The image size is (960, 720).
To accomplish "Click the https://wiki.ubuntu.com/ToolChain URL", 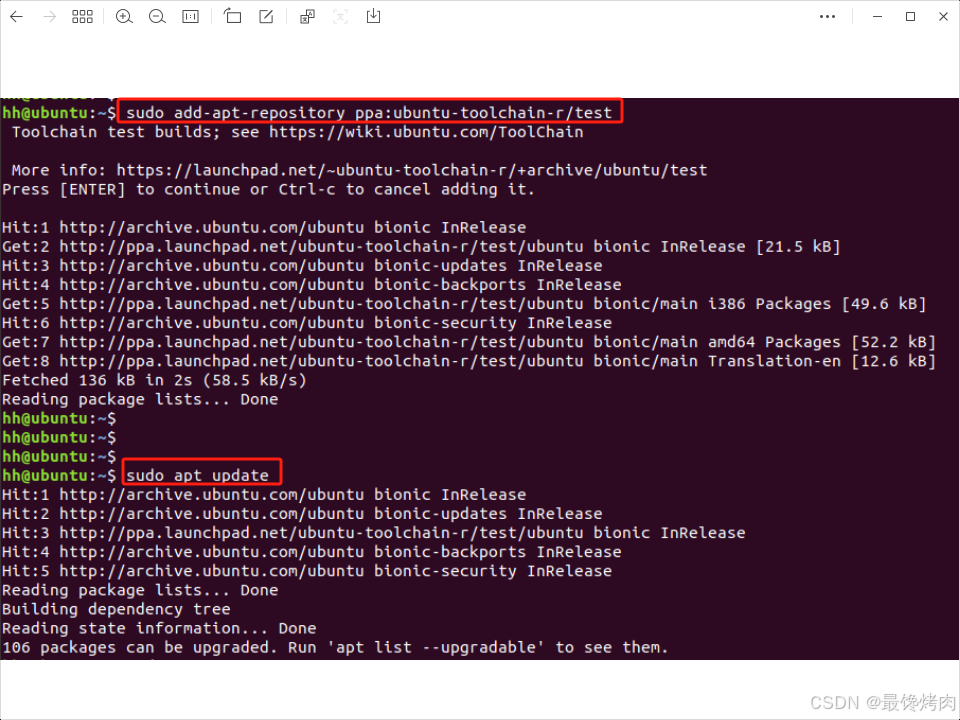I will point(426,132).
